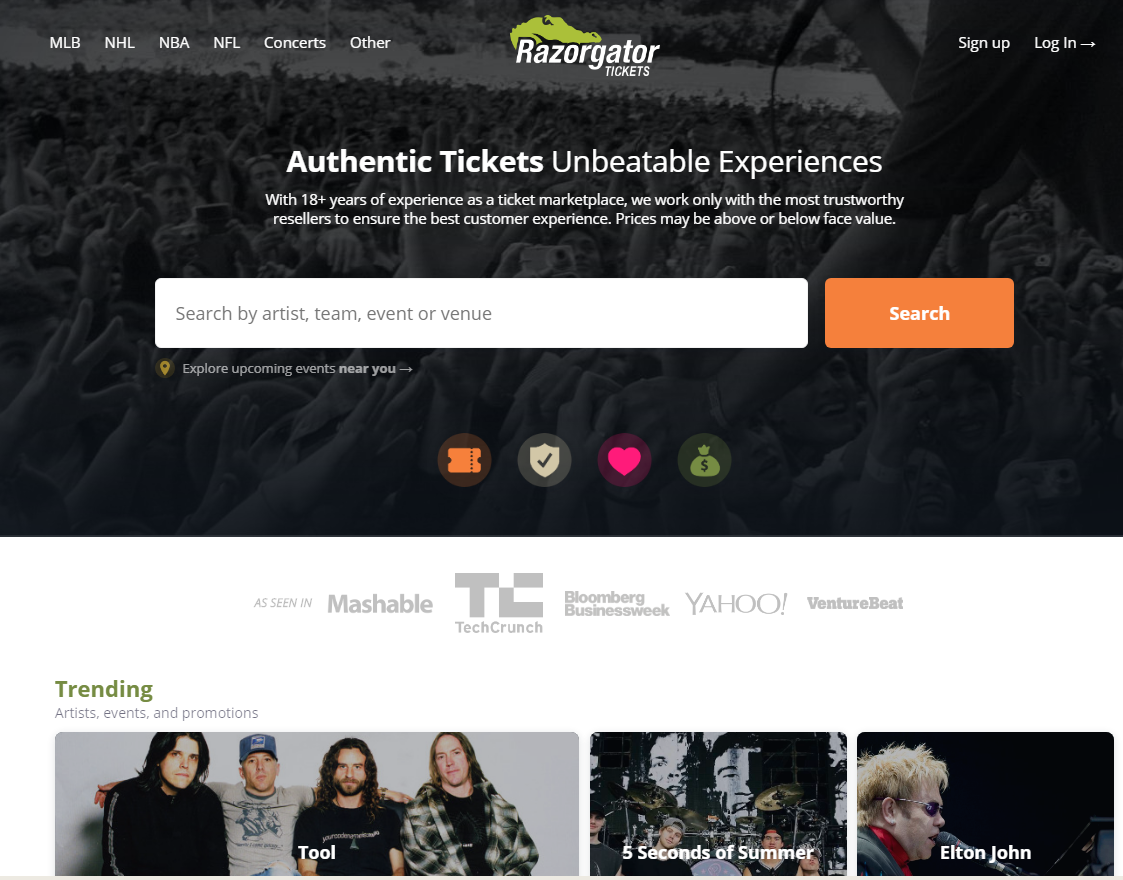Click the shield checkmark guarantee icon
The width and height of the screenshot is (1123, 880).
pos(544,460)
